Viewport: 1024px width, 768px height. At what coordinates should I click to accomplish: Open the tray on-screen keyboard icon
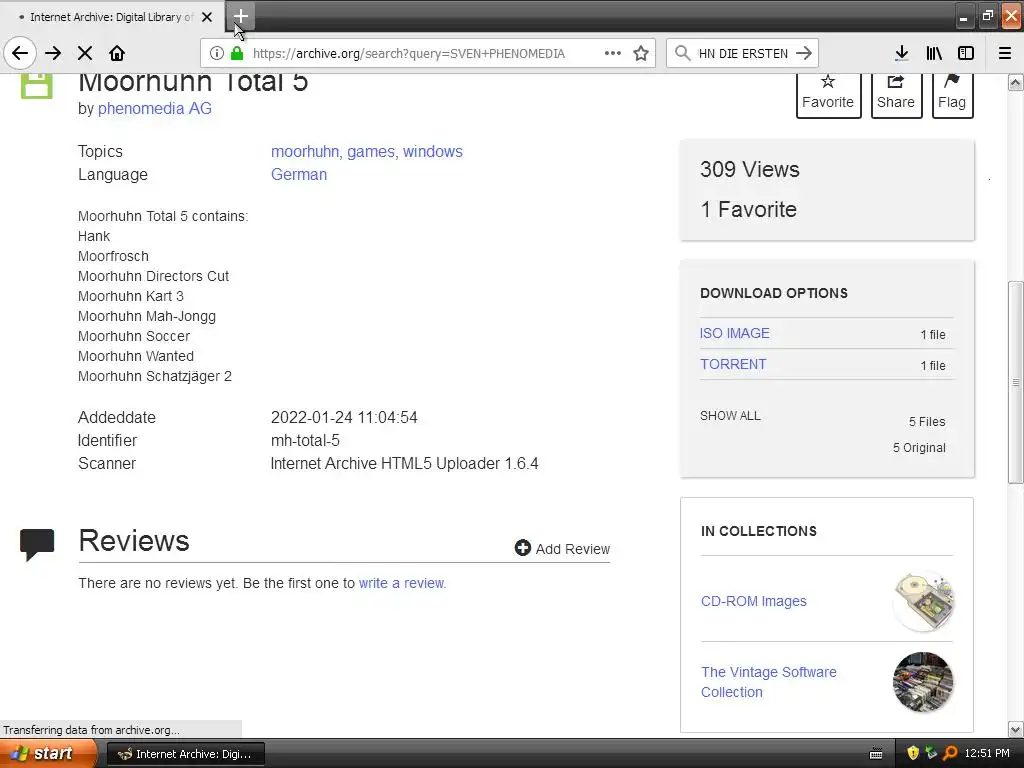pyautogui.click(x=876, y=754)
